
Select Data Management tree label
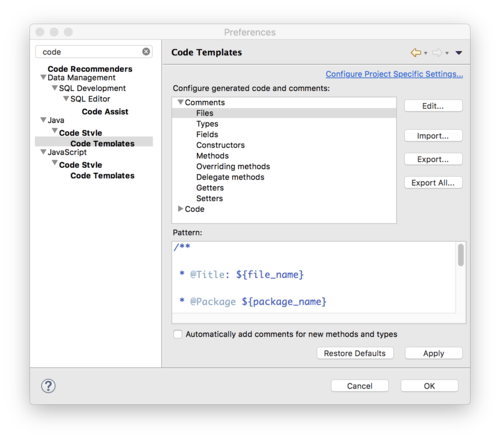(81, 78)
